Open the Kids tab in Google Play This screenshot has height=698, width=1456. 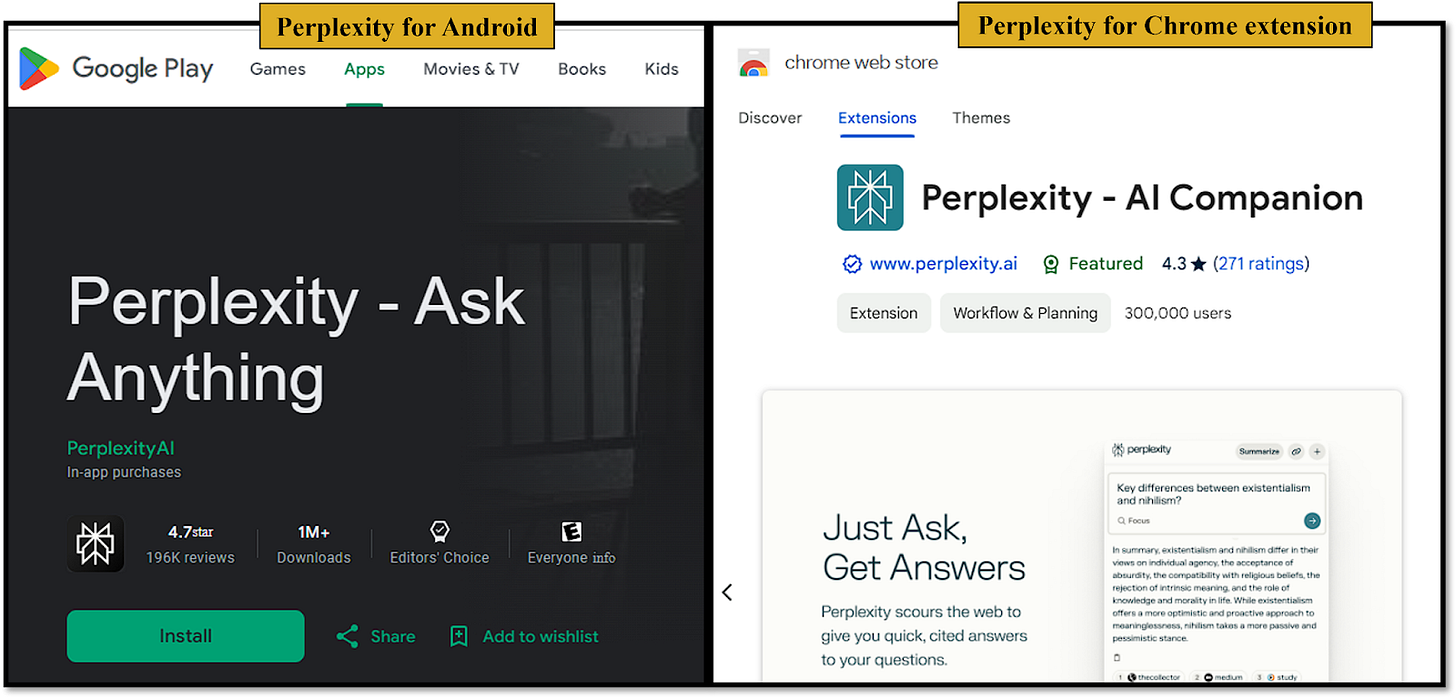coord(661,69)
